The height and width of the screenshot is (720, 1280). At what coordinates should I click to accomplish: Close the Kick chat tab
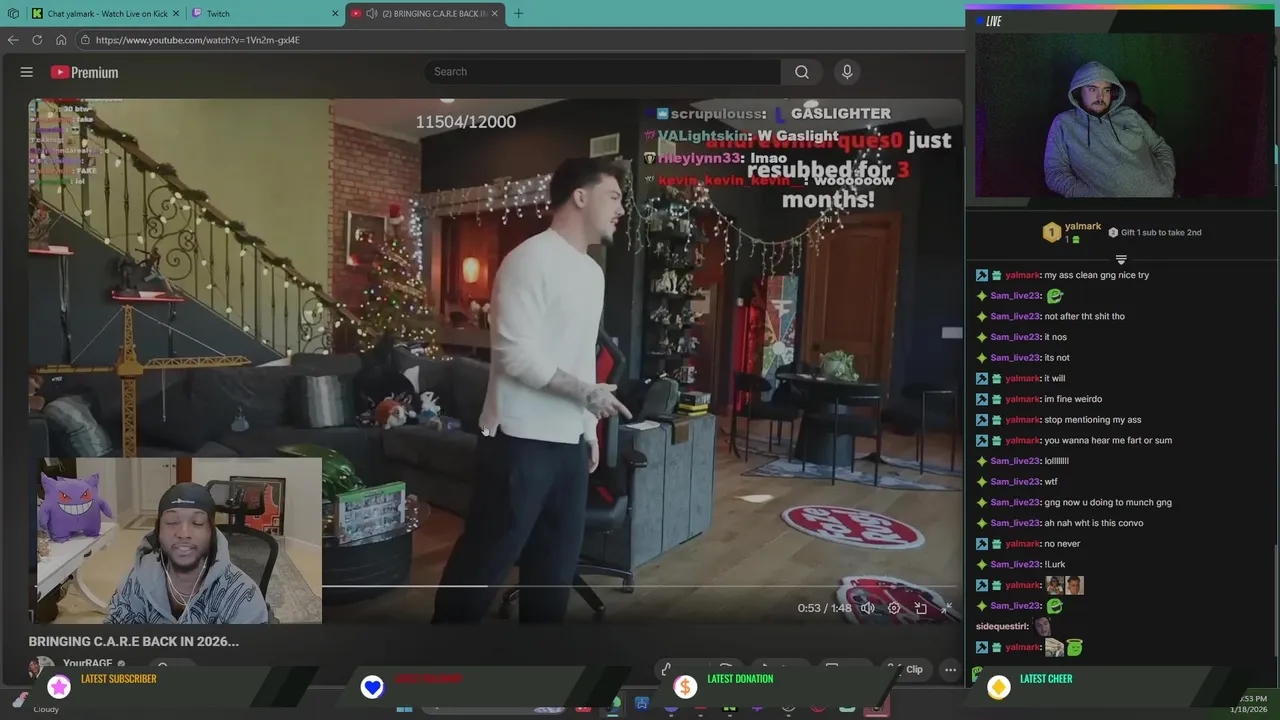tap(176, 14)
